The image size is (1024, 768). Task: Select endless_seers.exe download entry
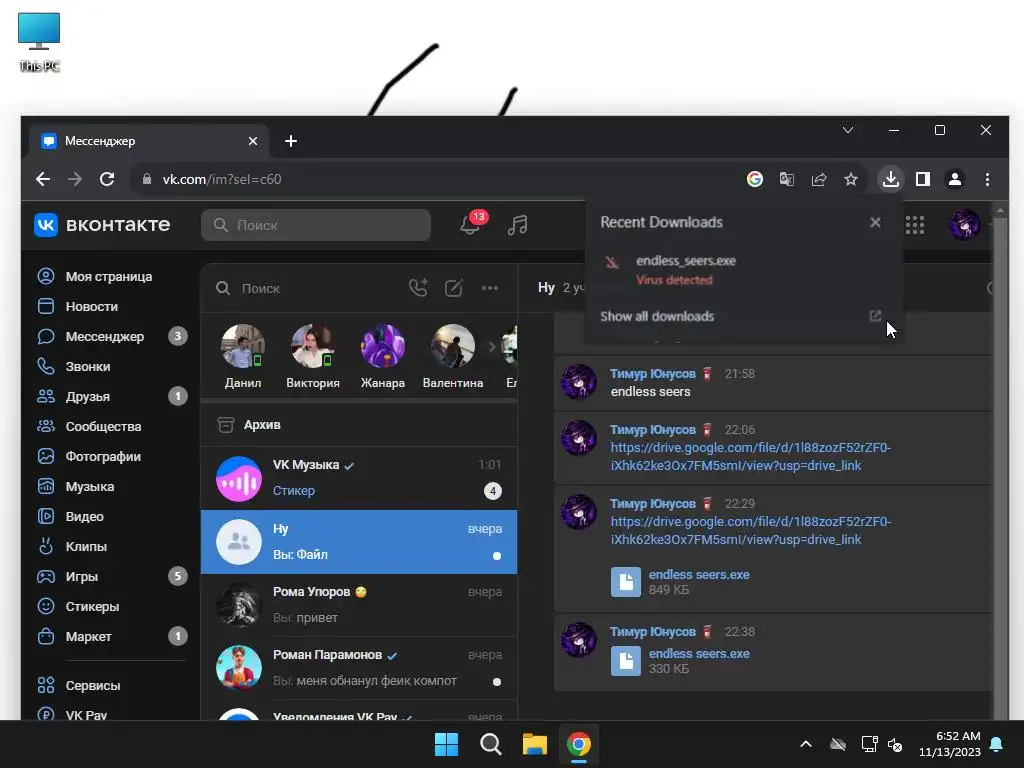coord(743,270)
